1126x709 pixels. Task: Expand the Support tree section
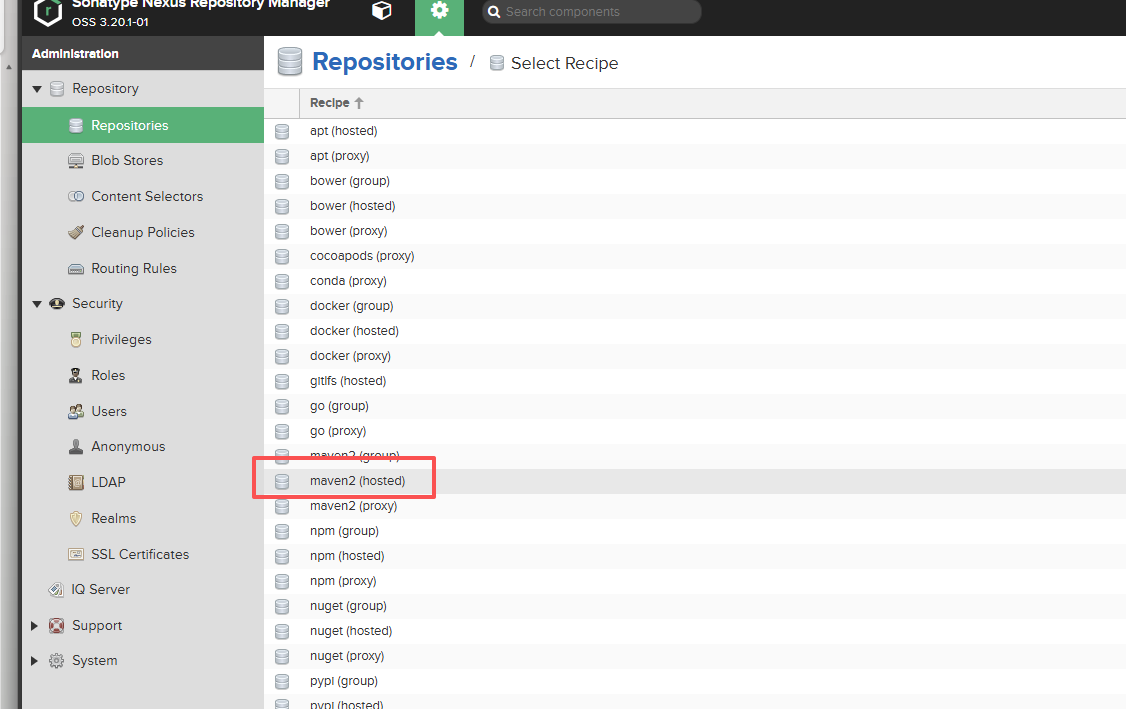[34, 626]
